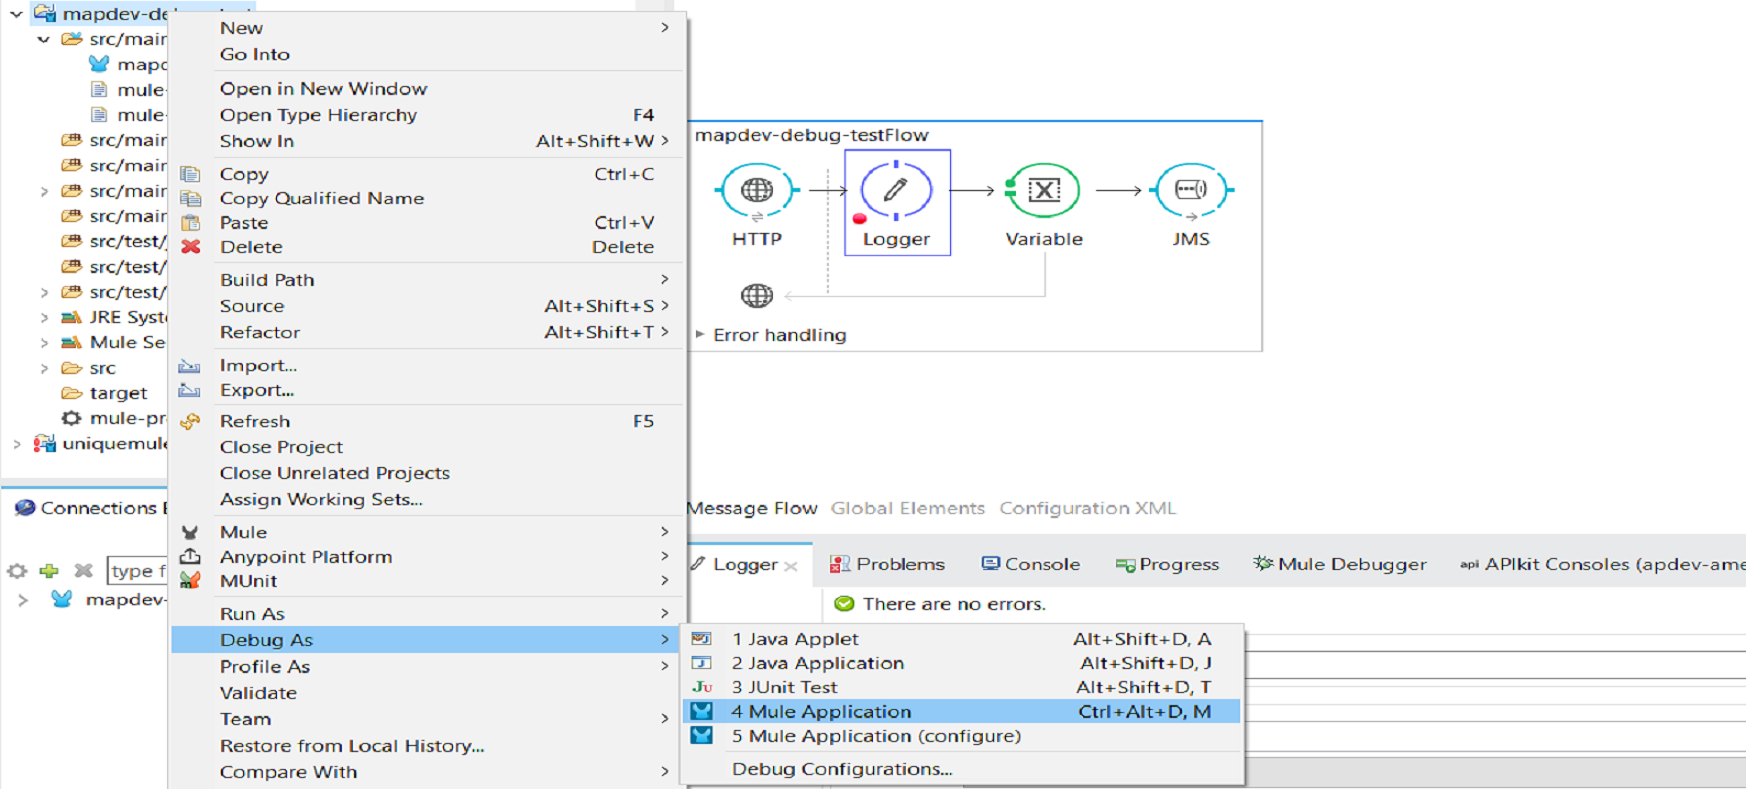This screenshot has height=789, width=1746.
Task: Click the HTTP response globe icon below flow
Action: click(x=756, y=296)
